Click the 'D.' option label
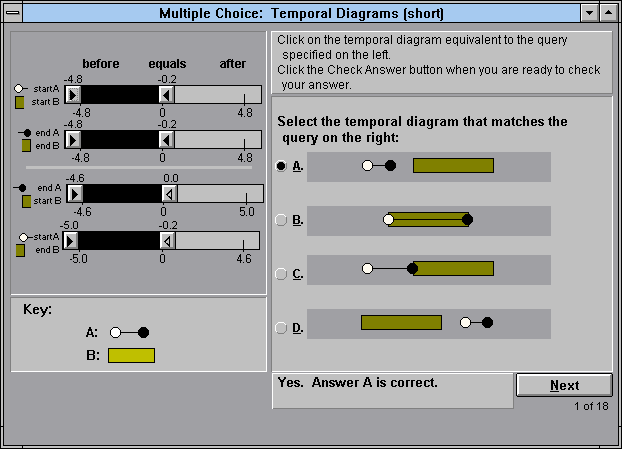 coord(298,328)
